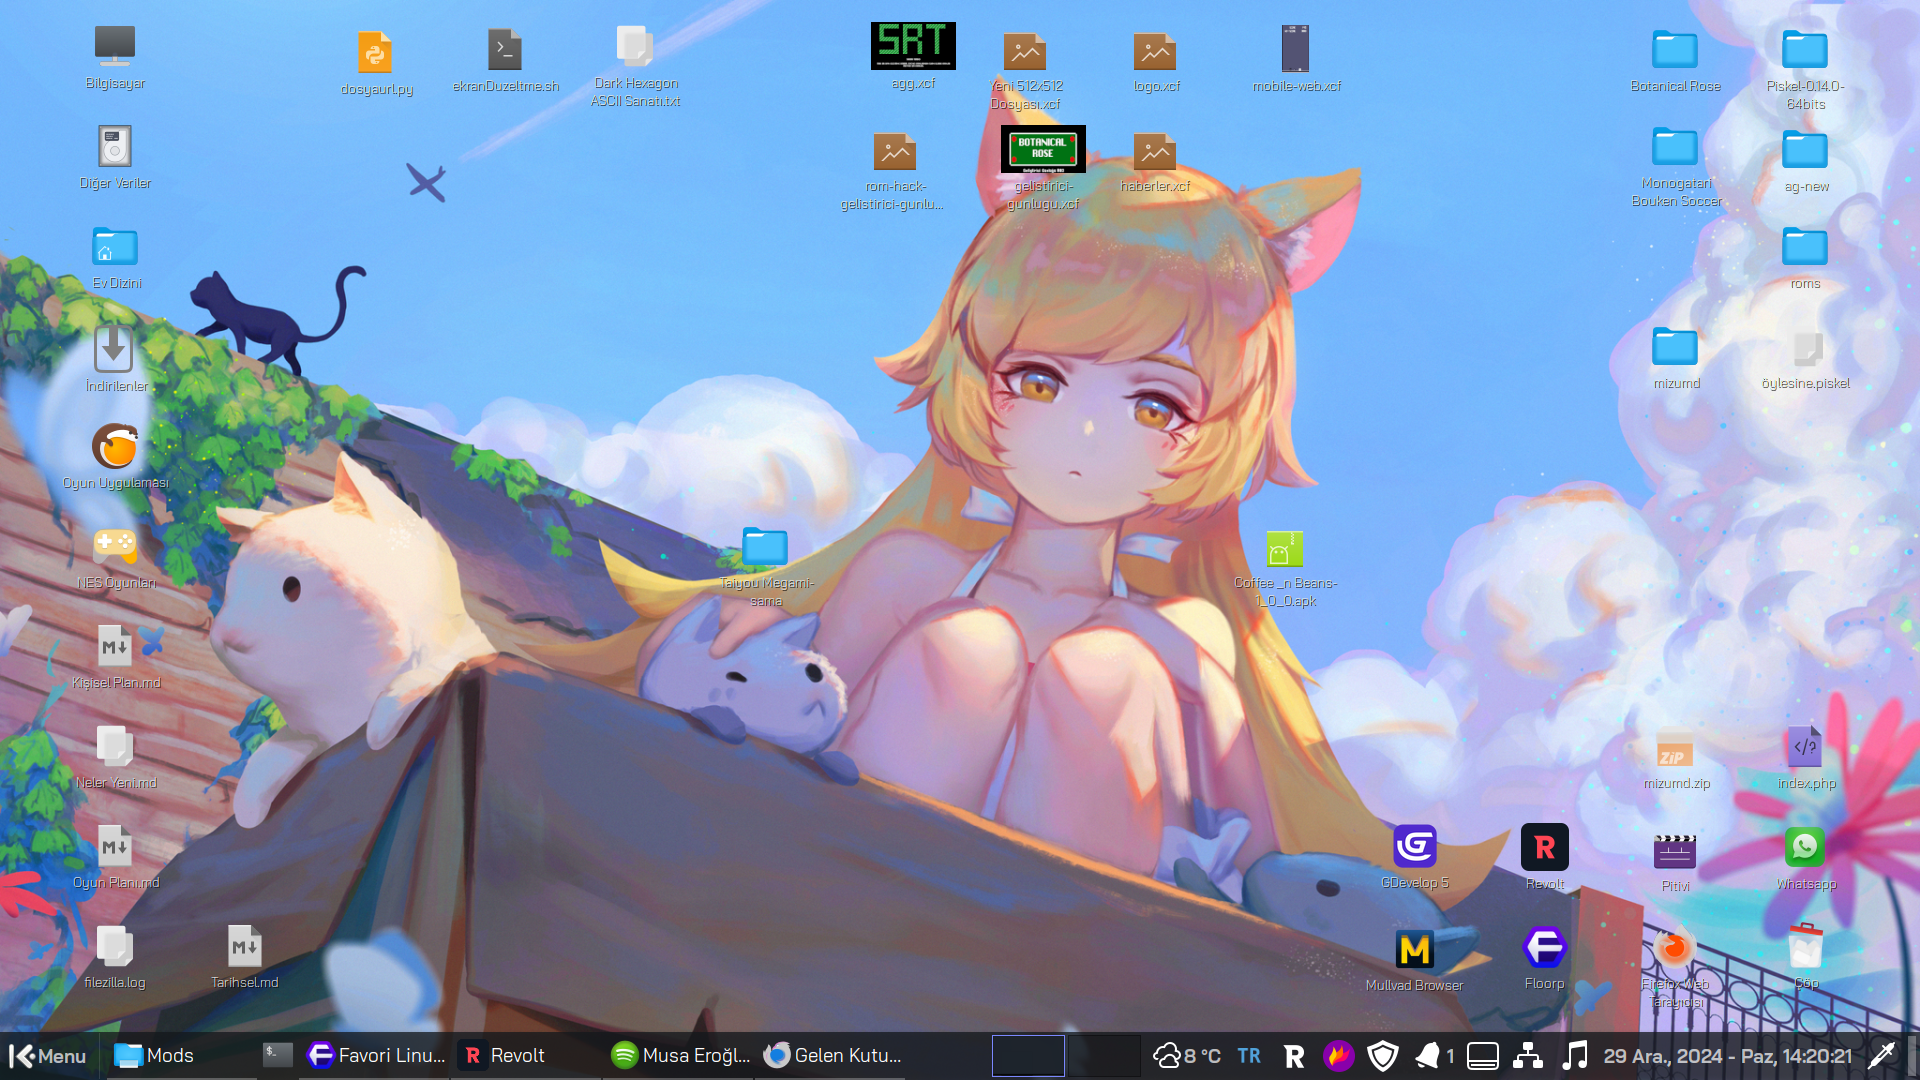Change the TR keyboard layout indicator
The width and height of the screenshot is (1920, 1080).
1249,1056
